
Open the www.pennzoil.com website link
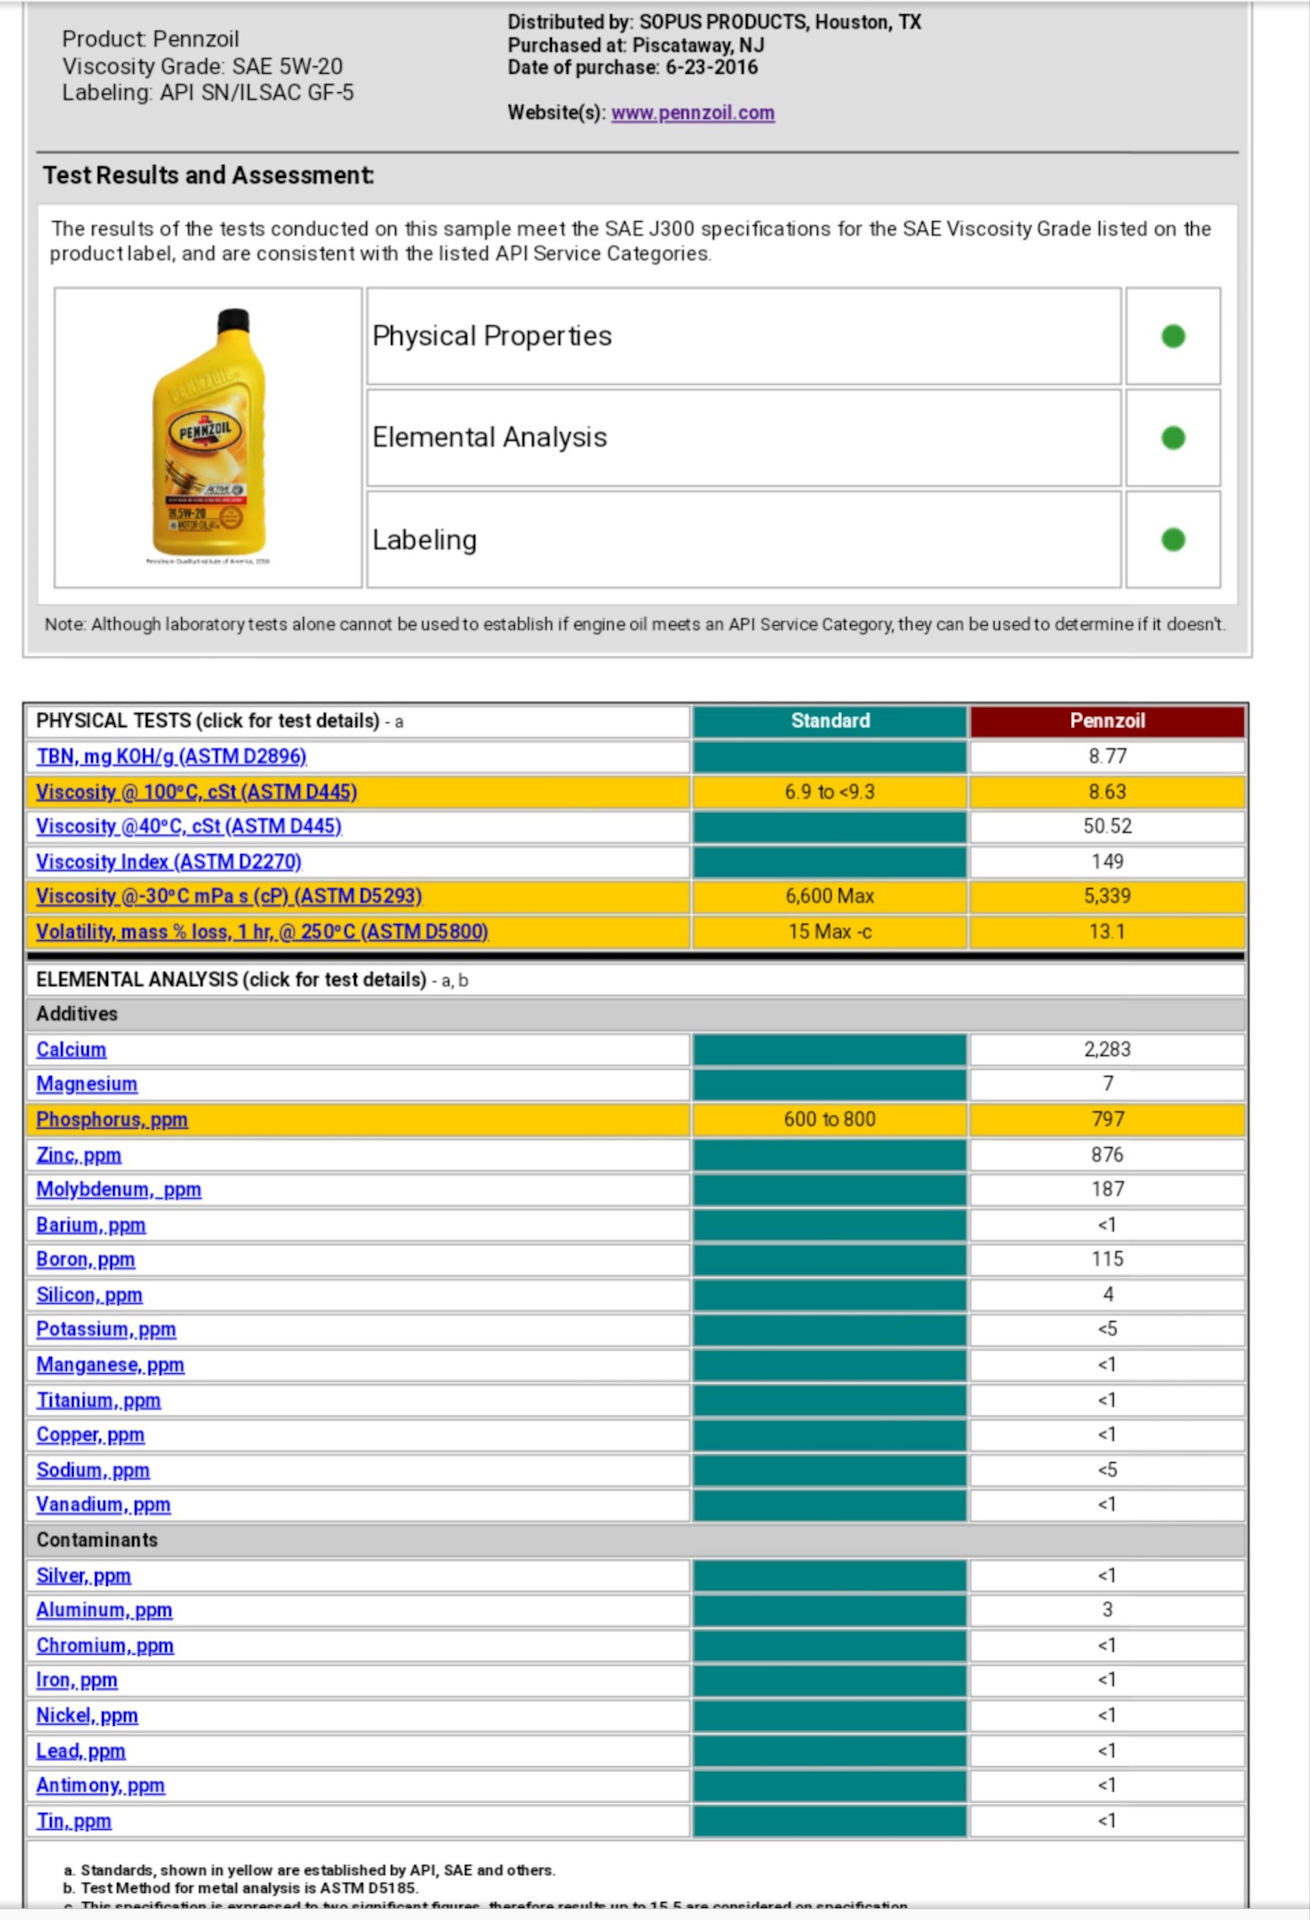tap(693, 113)
